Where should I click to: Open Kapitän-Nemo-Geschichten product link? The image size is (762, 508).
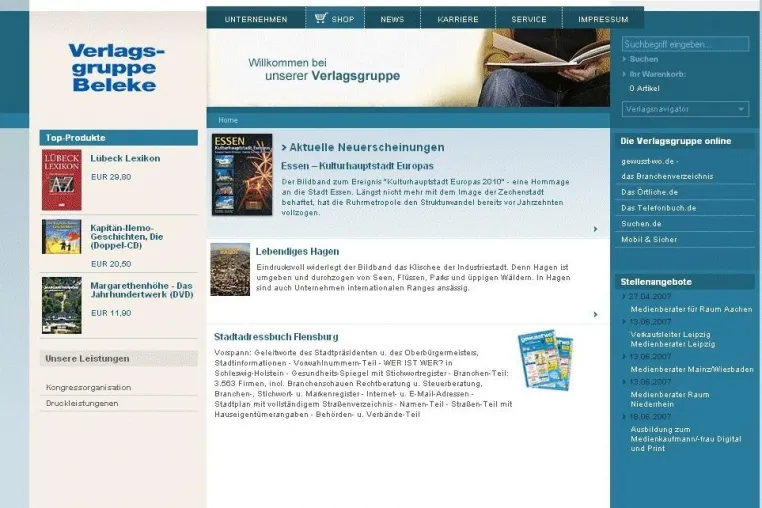127,237
